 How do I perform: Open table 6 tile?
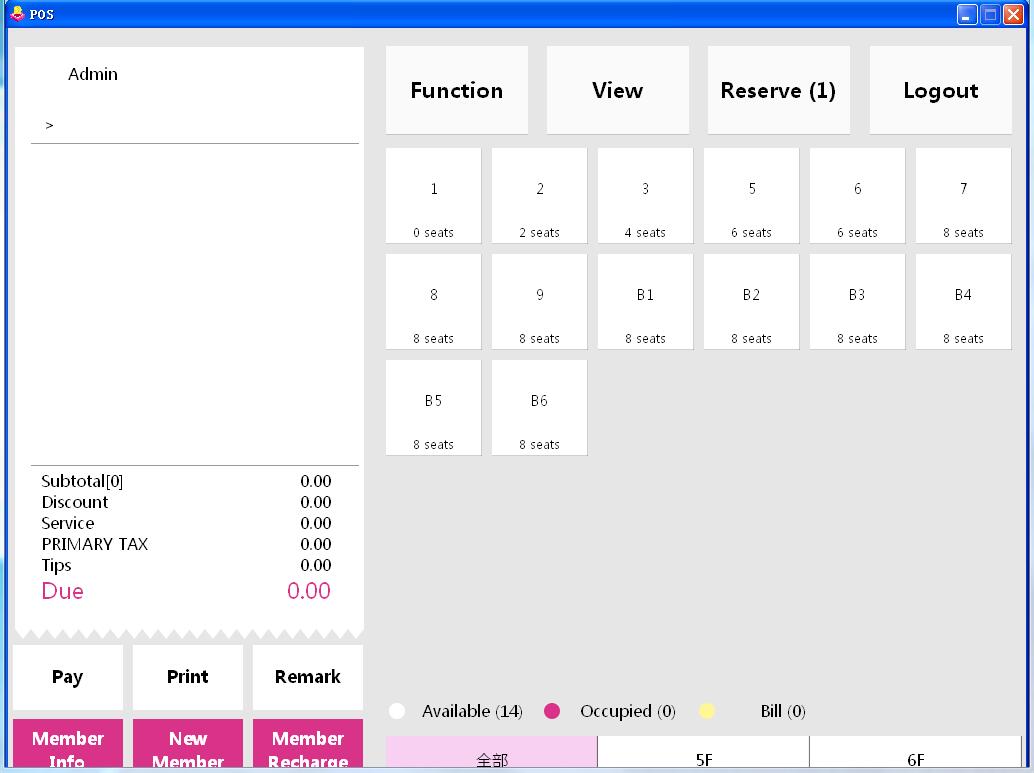tap(857, 196)
